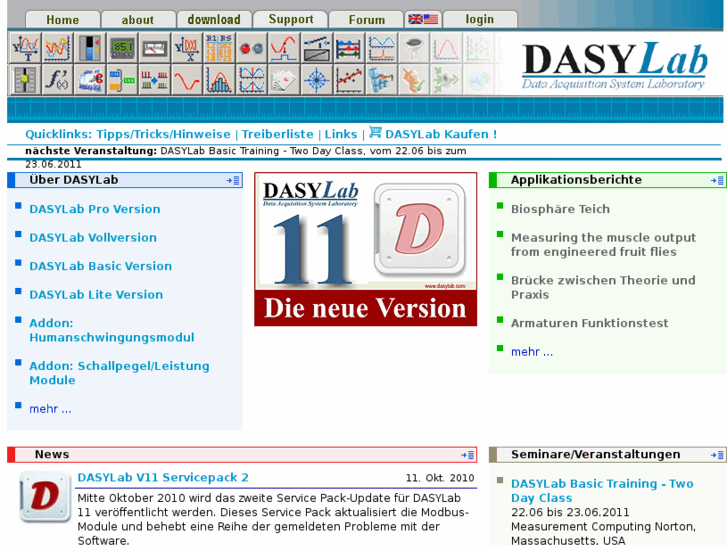Image resolution: width=727 pixels, height=545 pixels.
Task: Click mehr ... under Über DASYLab
Action: click(50, 409)
